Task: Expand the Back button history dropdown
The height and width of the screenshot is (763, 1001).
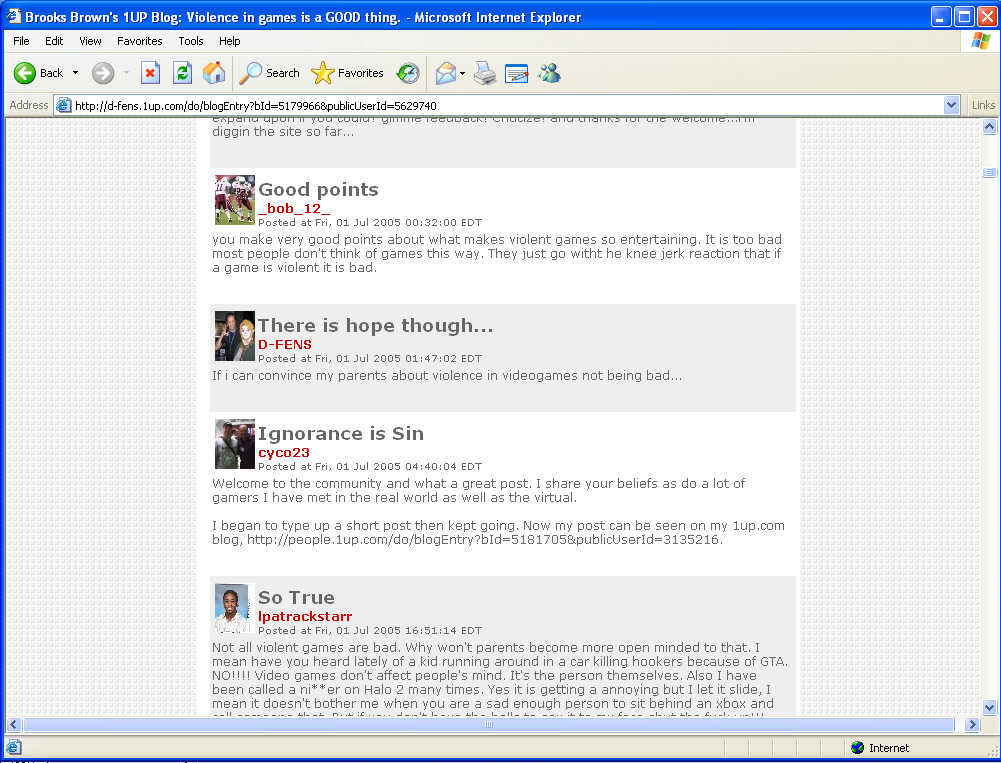Action: [75, 73]
